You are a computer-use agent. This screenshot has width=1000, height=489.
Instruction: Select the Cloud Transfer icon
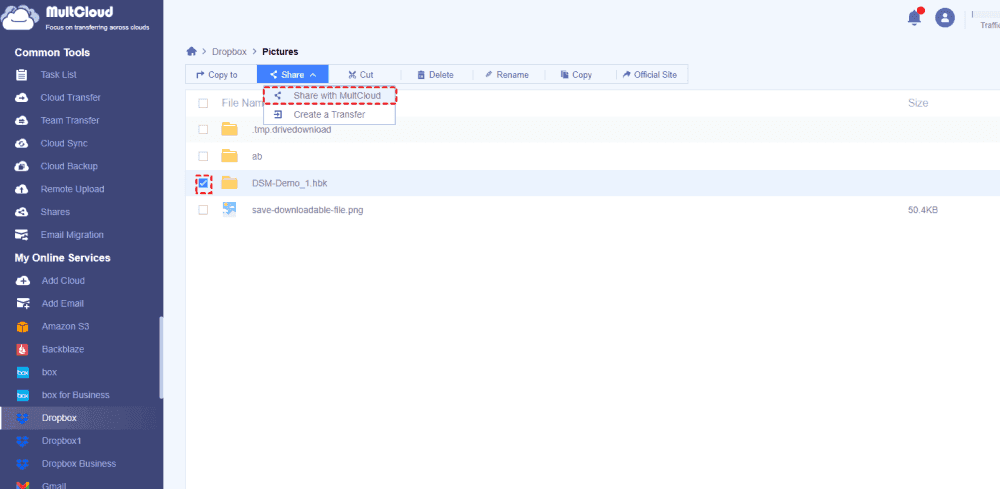click(22, 98)
